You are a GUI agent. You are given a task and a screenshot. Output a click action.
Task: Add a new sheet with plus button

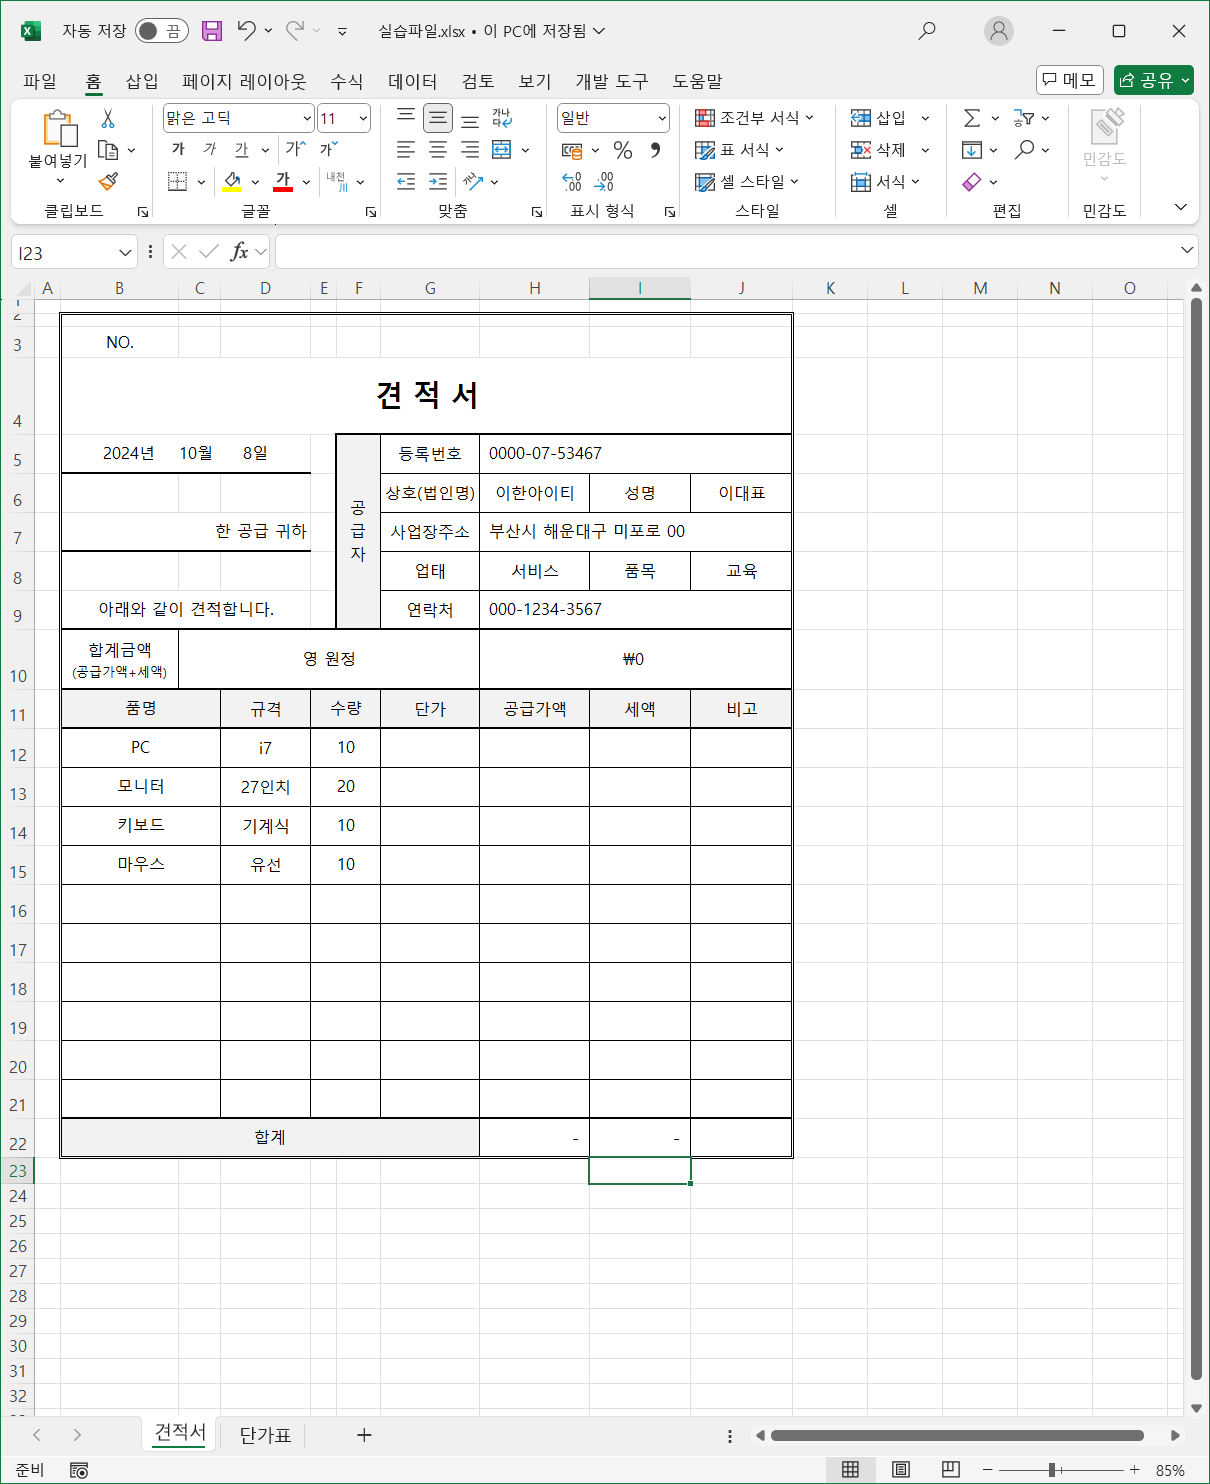[364, 1435]
